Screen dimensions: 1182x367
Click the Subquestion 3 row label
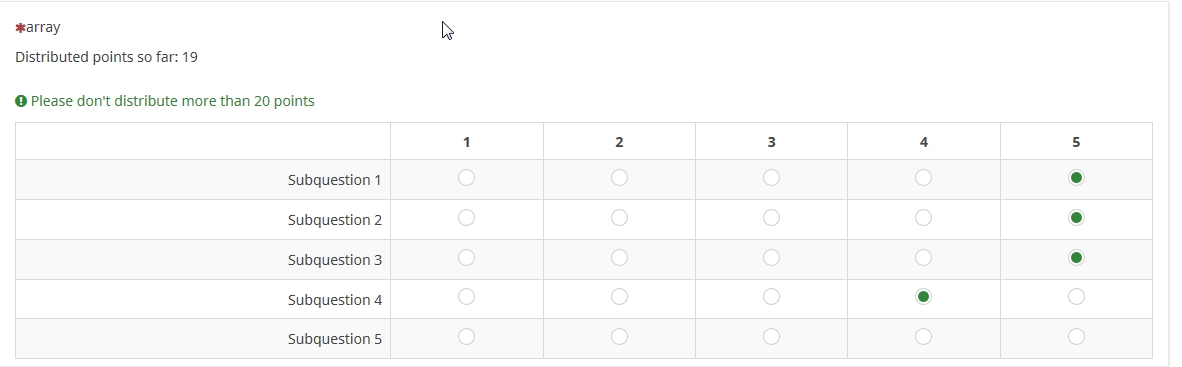(x=335, y=260)
